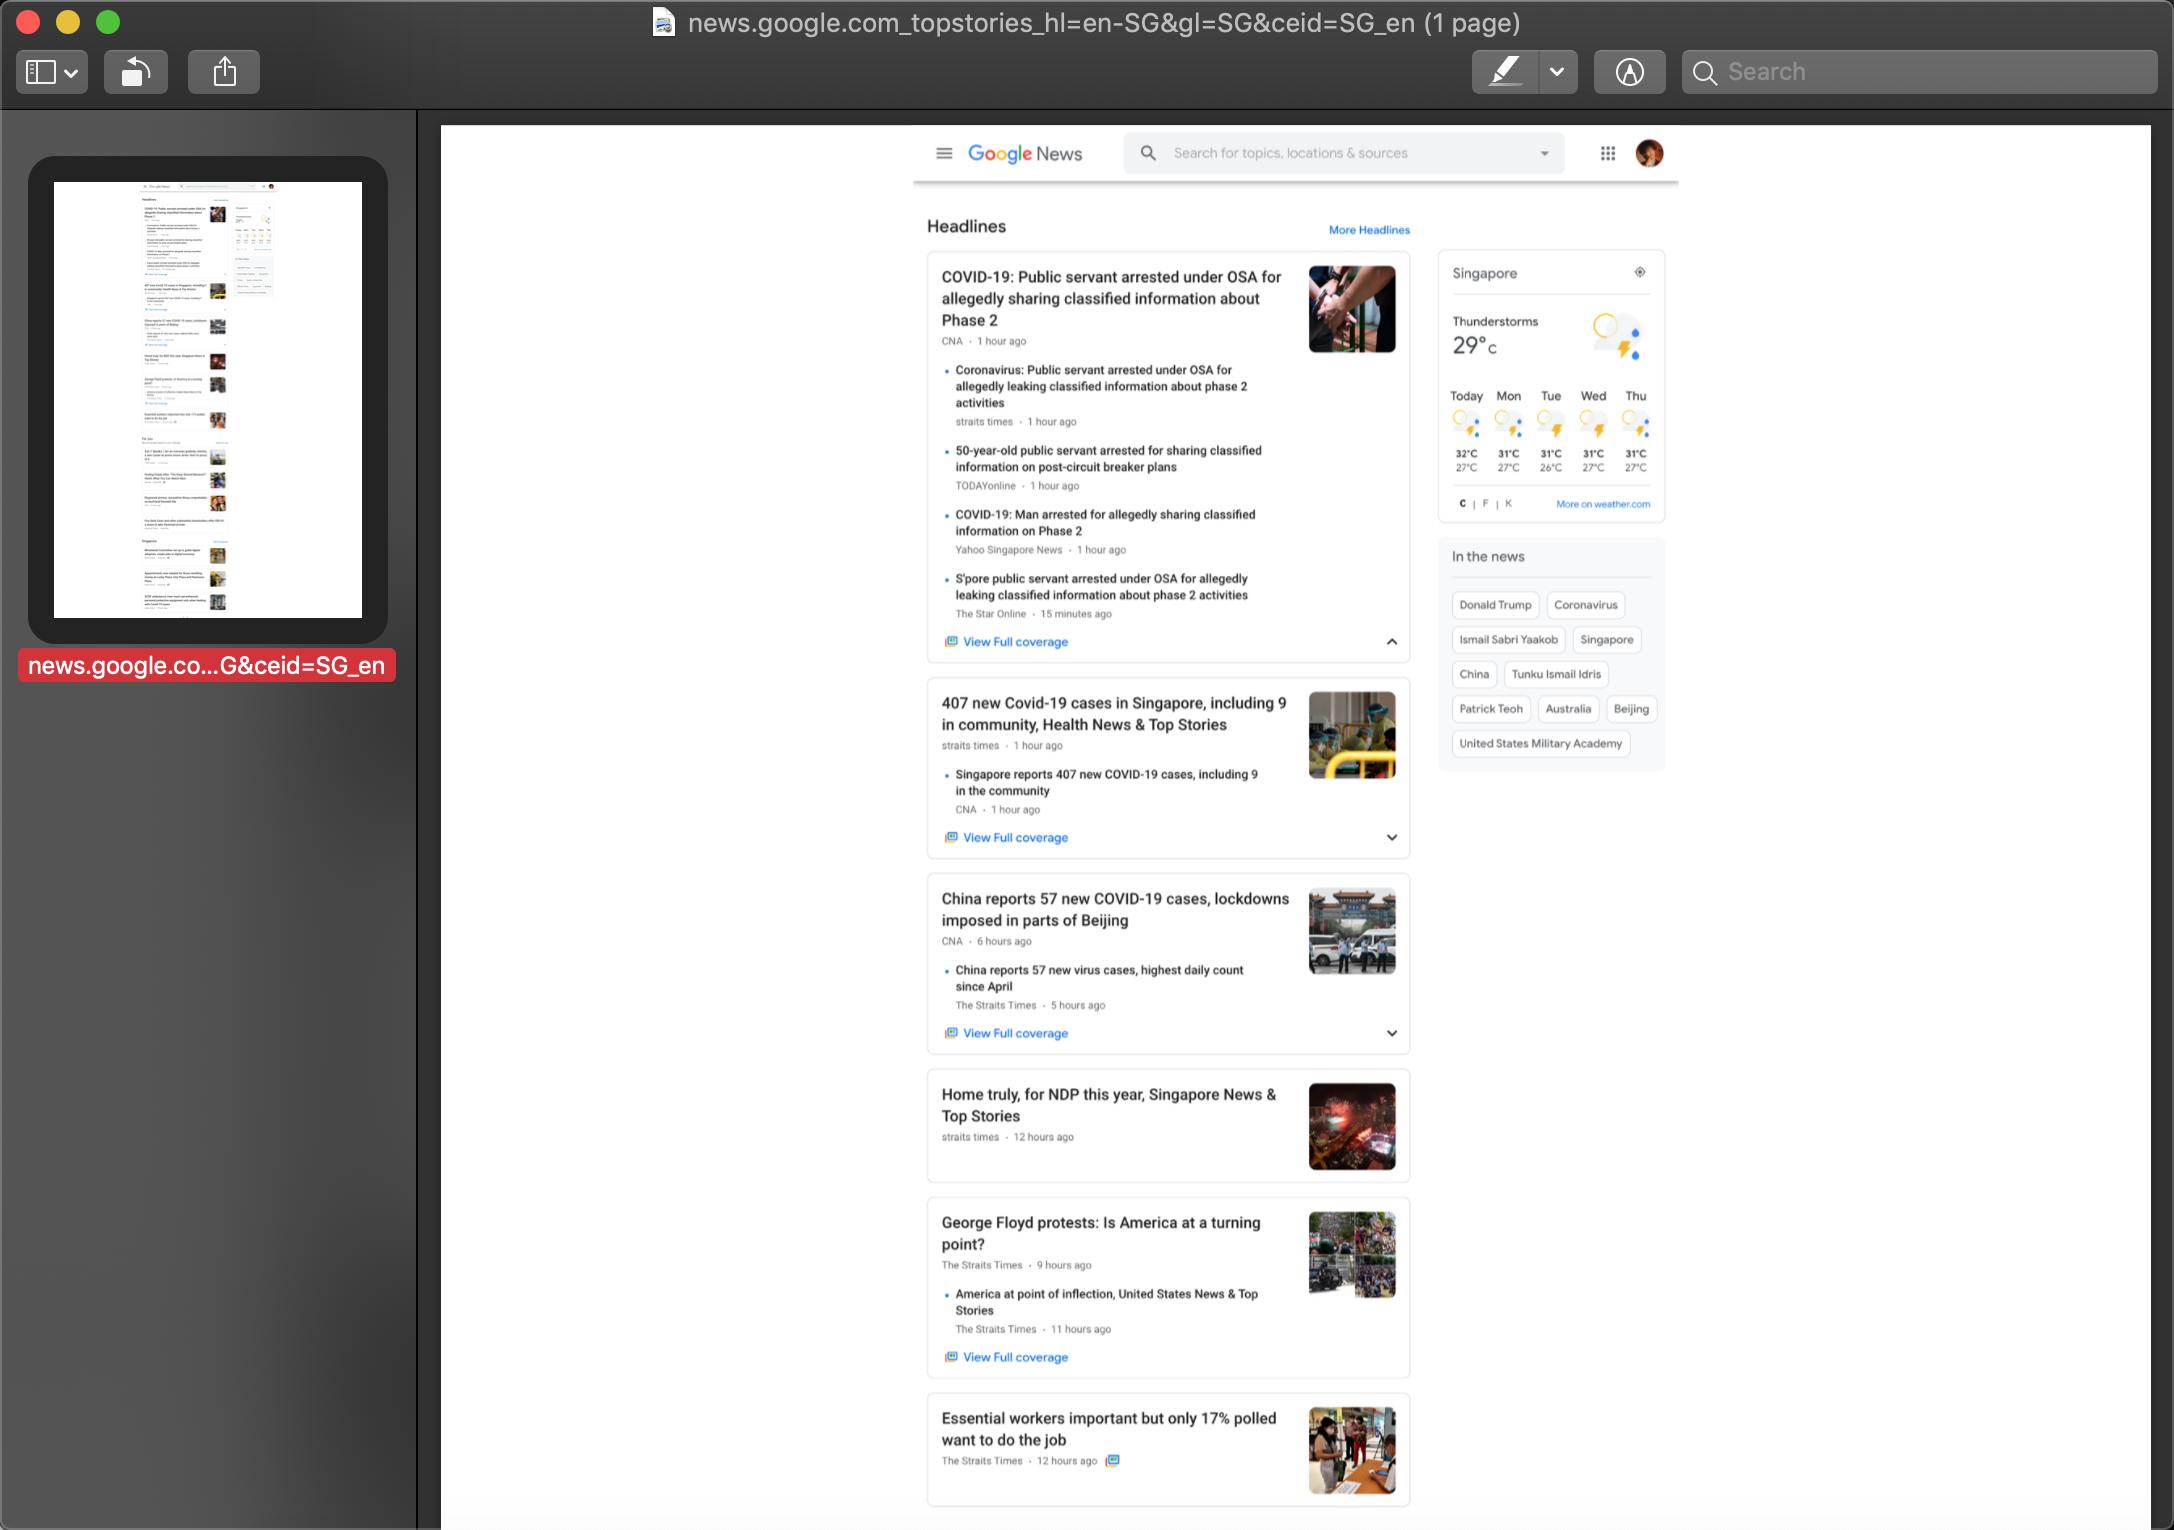The width and height of the screenshot is (2174, 1530).
Task: Expand the China 57 cases story
Action: 1391,1033
